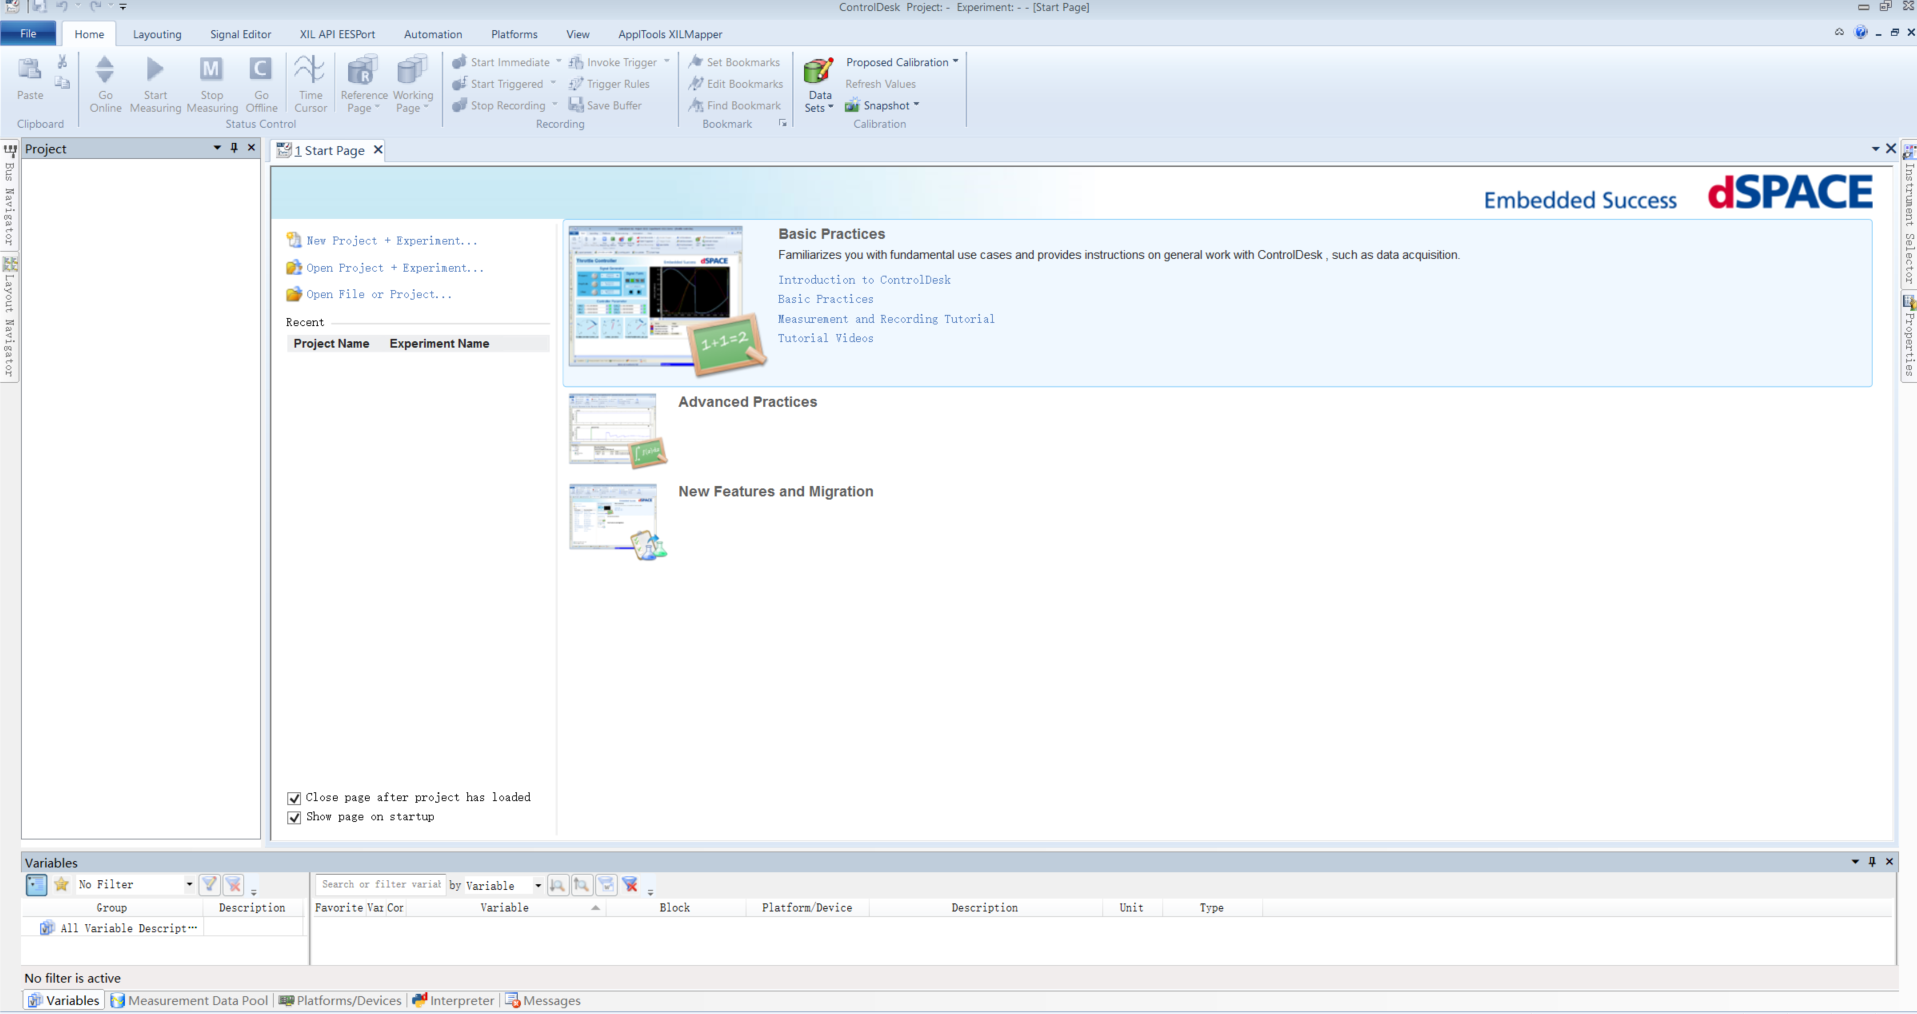Click the Paste clipboard icon
The height and width of the screenshot is (1014, 1917).
(x=30, y=71)
